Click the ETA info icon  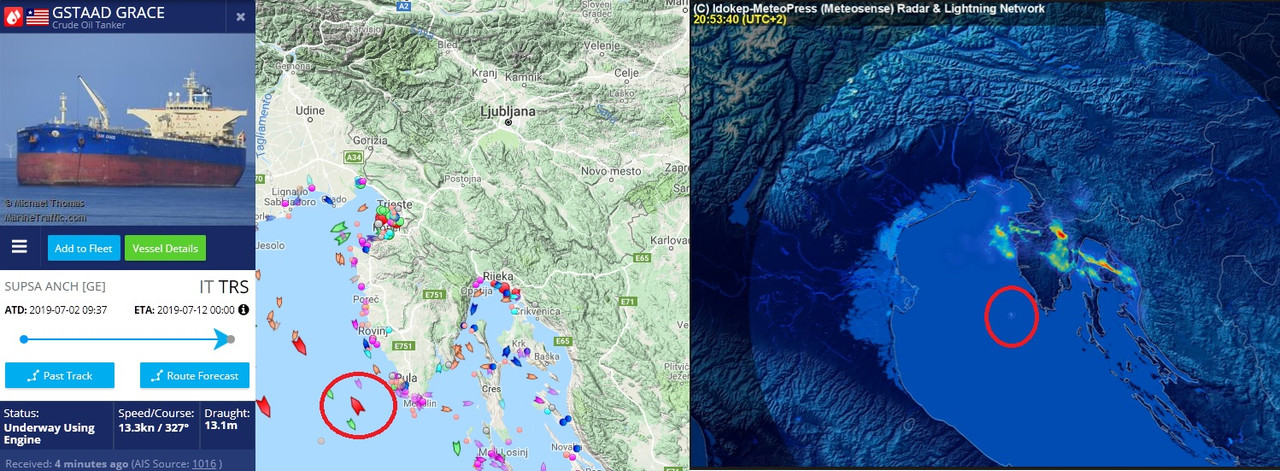point(243,310)
